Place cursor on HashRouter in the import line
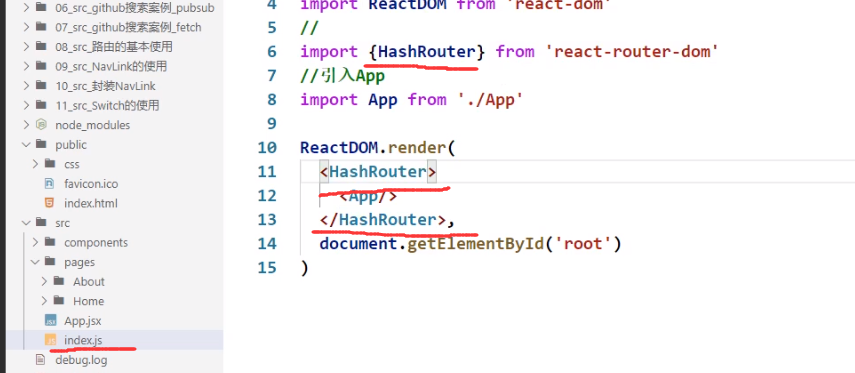The image size is (855, 373). [426, 52]
